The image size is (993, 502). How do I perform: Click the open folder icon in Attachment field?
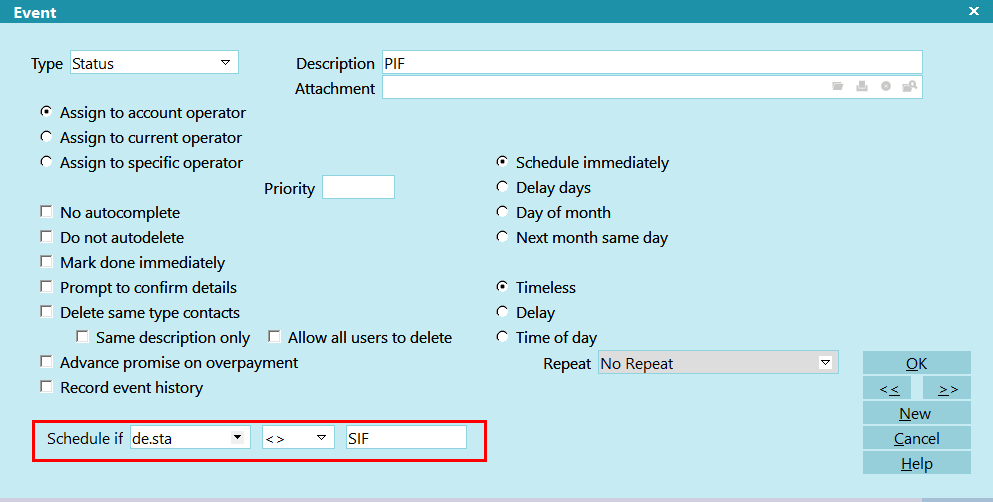point(837,87)
